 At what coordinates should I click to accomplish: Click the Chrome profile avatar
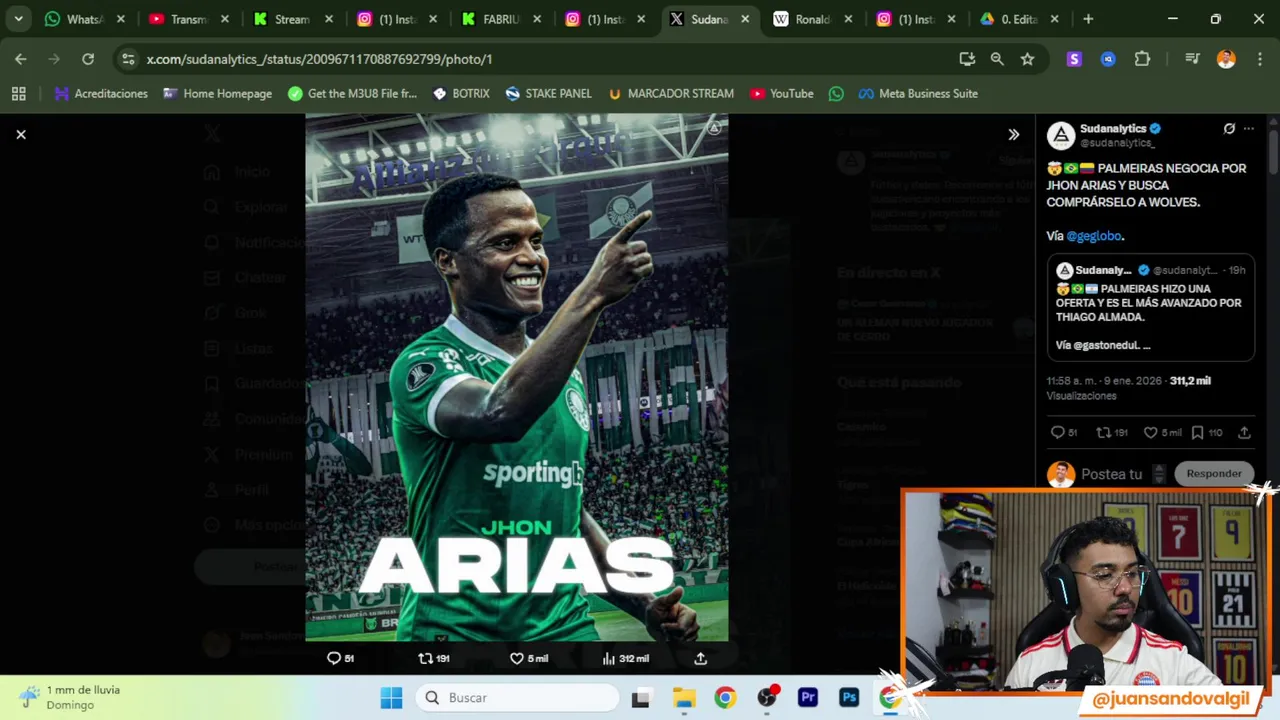tap(1226, 59)
